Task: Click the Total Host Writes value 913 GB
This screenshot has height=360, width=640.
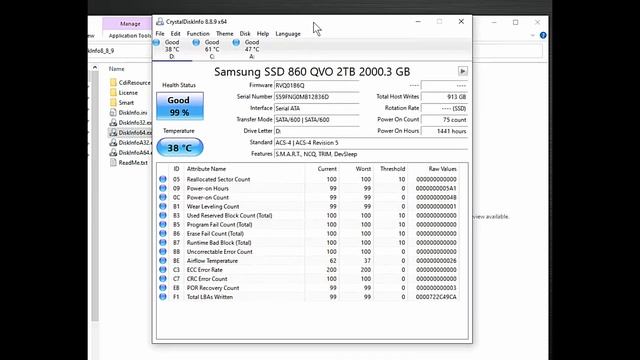Action: click(444, 97)
